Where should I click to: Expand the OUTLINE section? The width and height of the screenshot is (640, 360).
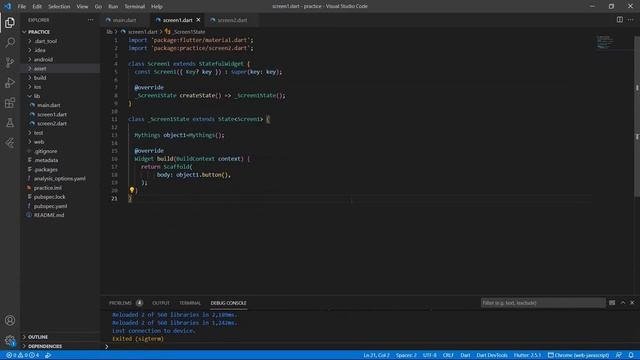coord(38,337)
